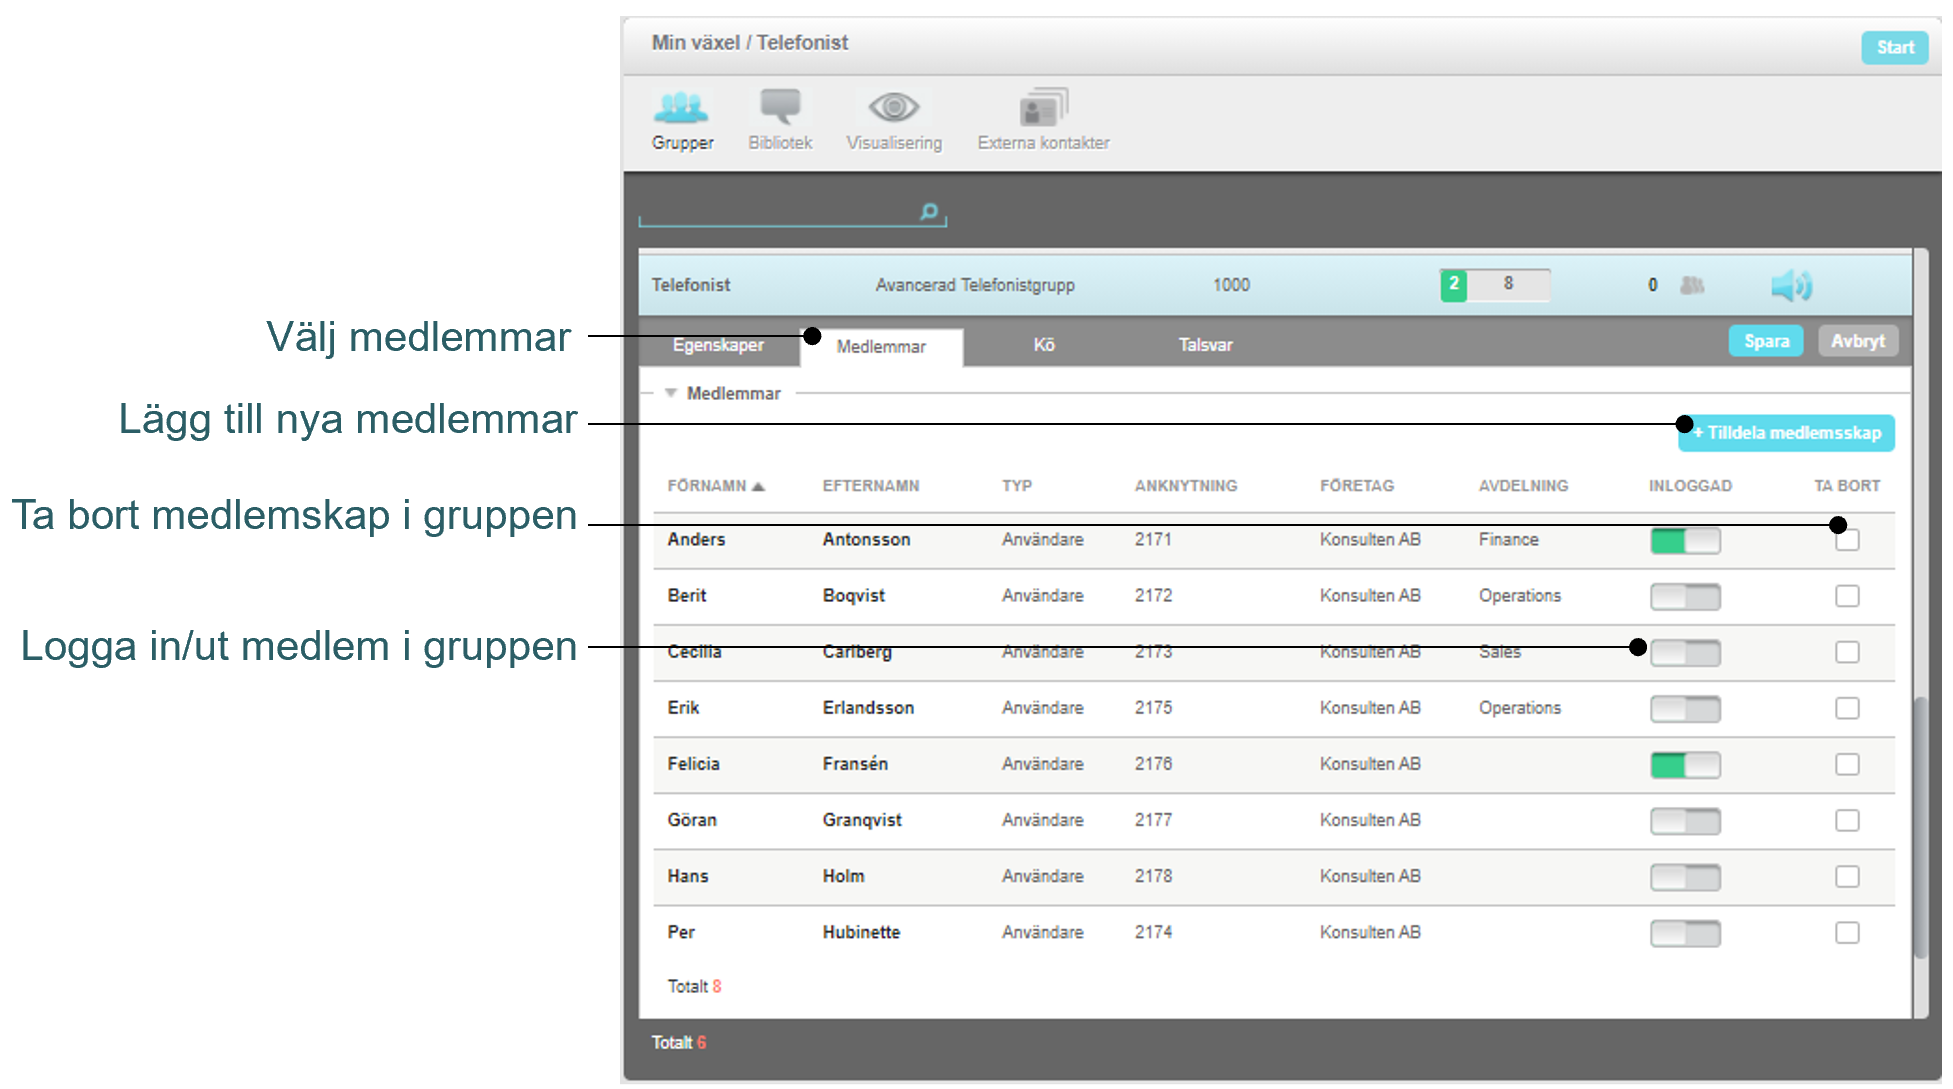Toggle login switch for Per Hubinette

tap(1685, 933)
